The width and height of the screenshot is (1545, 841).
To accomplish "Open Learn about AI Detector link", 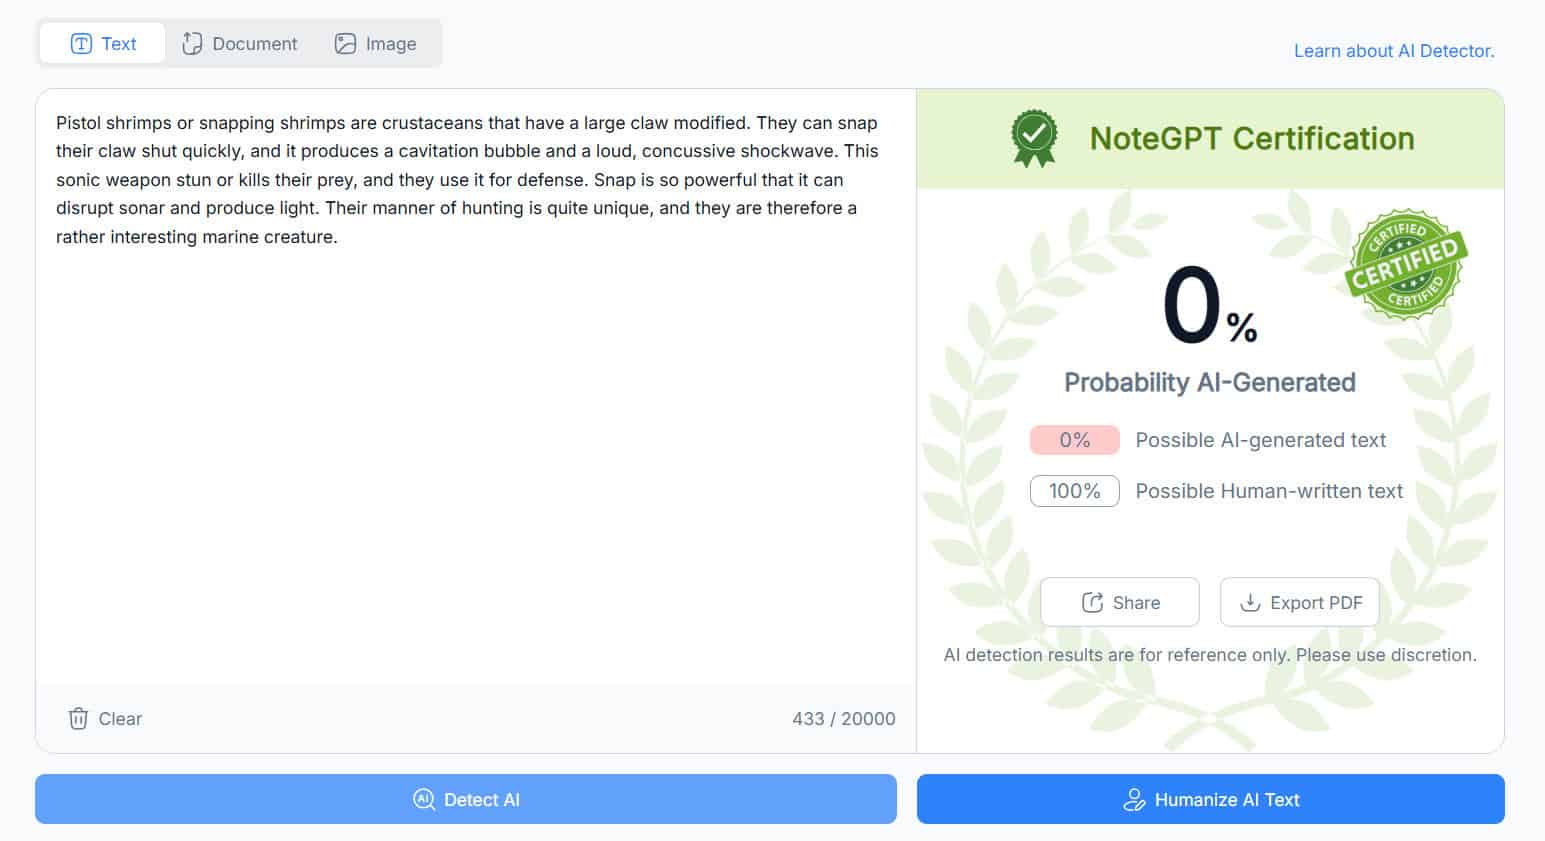I will click(1394, 51).
